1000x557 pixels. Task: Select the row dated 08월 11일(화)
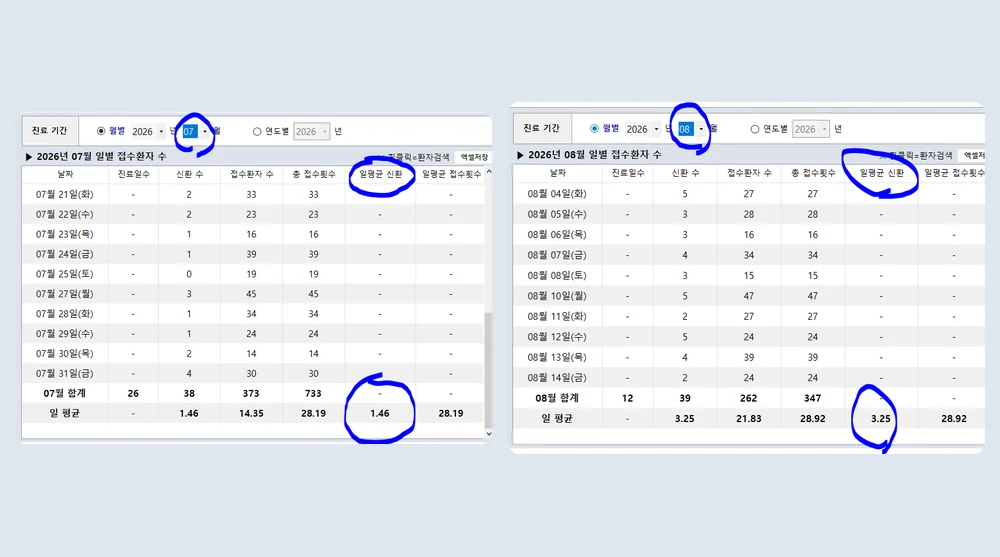tap(749, 316)
